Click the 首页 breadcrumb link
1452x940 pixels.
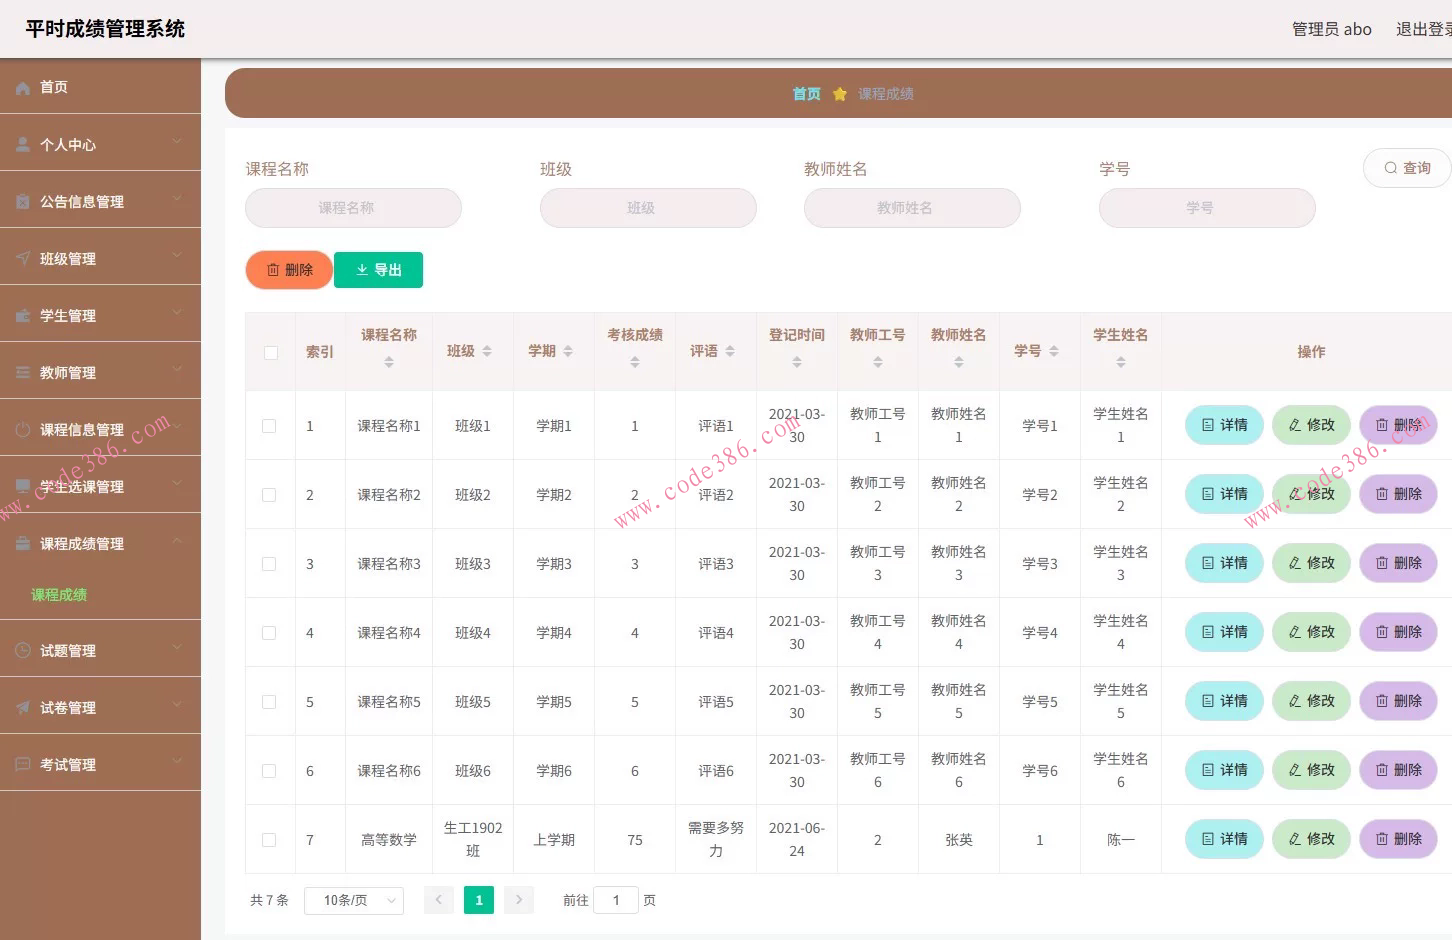click(x=806, y=93)
